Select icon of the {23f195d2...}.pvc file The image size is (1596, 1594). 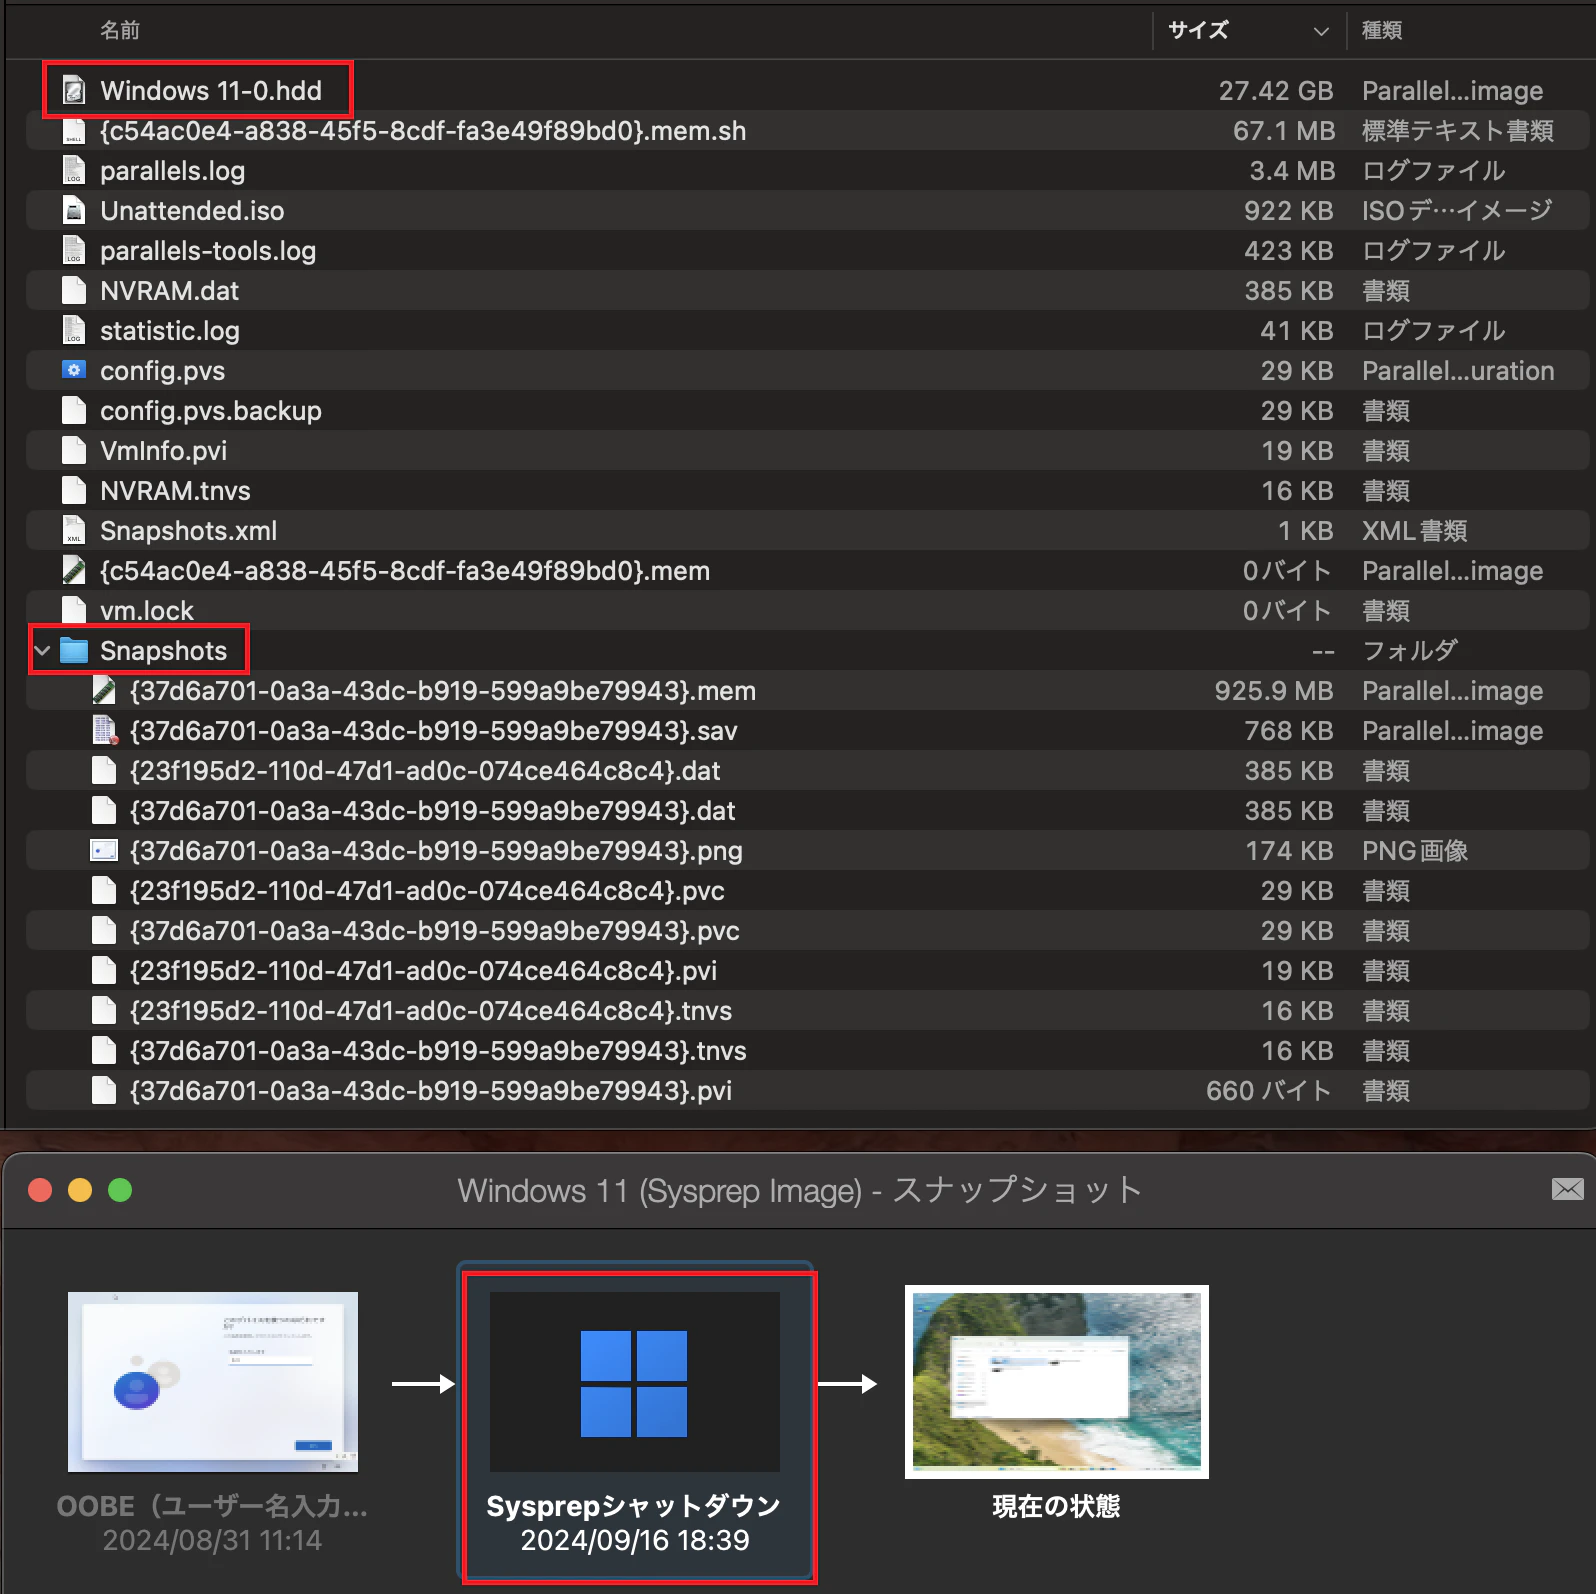(104, 891)
